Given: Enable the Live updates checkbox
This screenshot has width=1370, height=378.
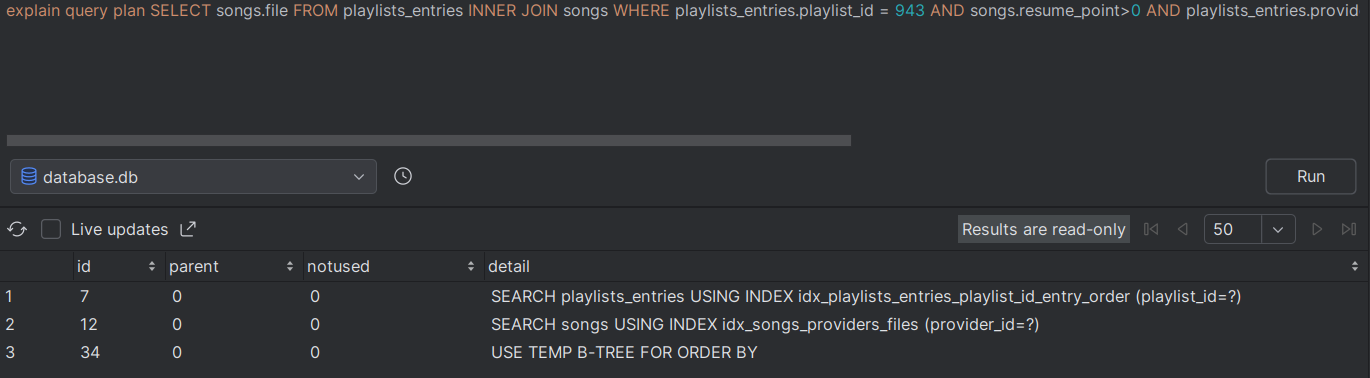Looking at the screenshot, I should coord(51,229).
